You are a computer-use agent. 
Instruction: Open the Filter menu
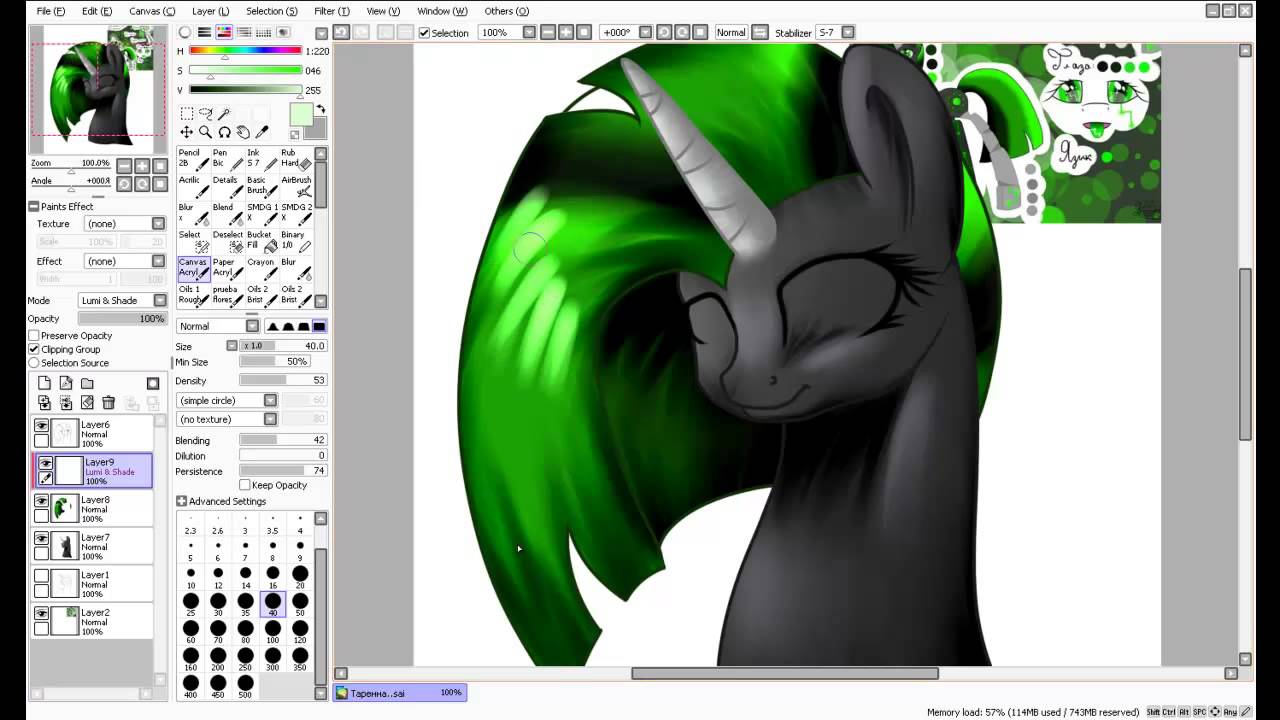(x=332, y=11)
